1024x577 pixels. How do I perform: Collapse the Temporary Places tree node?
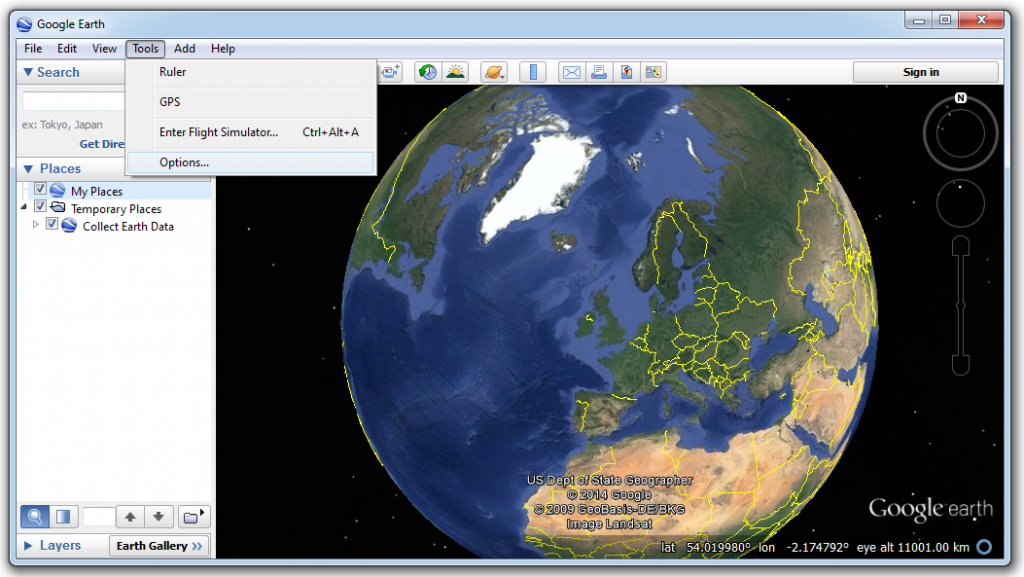(x=24, y=207)
